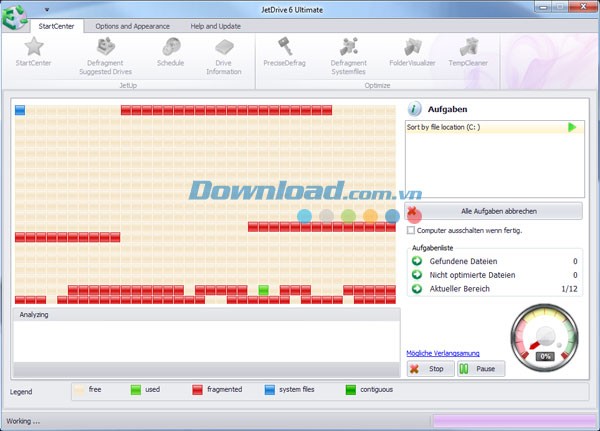This screenshot has height=431, width=600.
Task: Expand Nicht optimierte Dateien green arrow
Action: [x=416, y=275]
